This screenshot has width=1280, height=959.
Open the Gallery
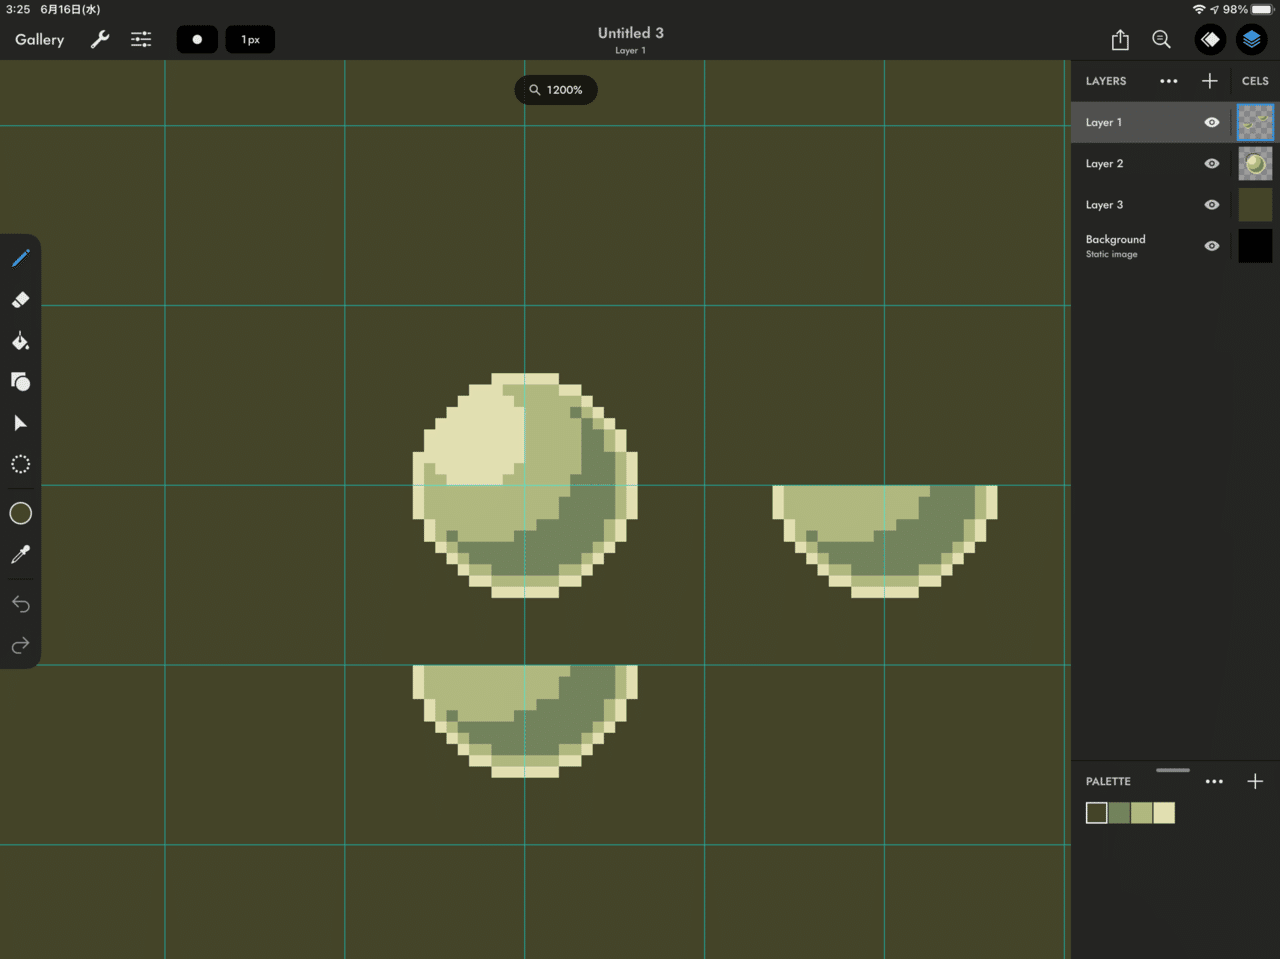click(39, 39)
